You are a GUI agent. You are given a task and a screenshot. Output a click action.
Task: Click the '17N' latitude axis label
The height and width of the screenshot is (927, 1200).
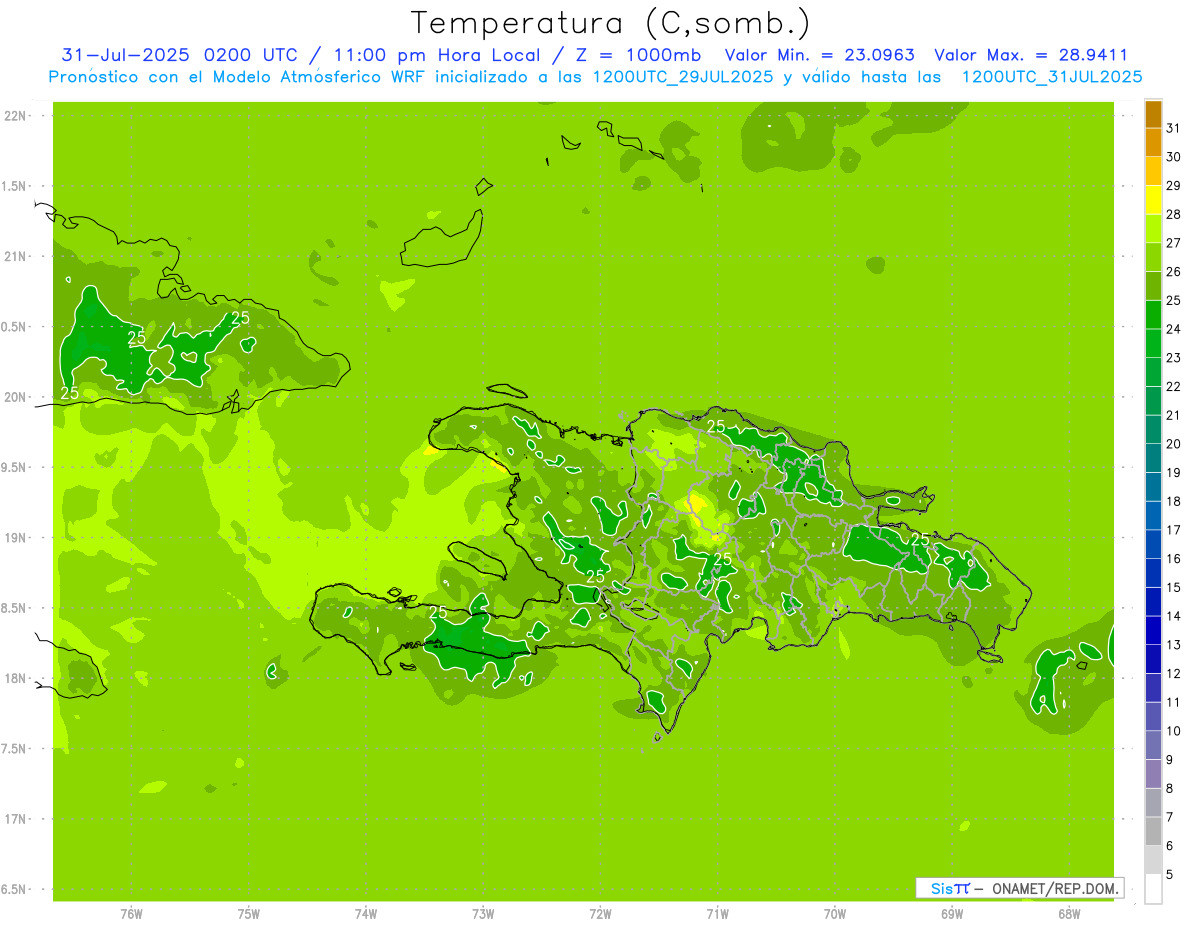14,819
